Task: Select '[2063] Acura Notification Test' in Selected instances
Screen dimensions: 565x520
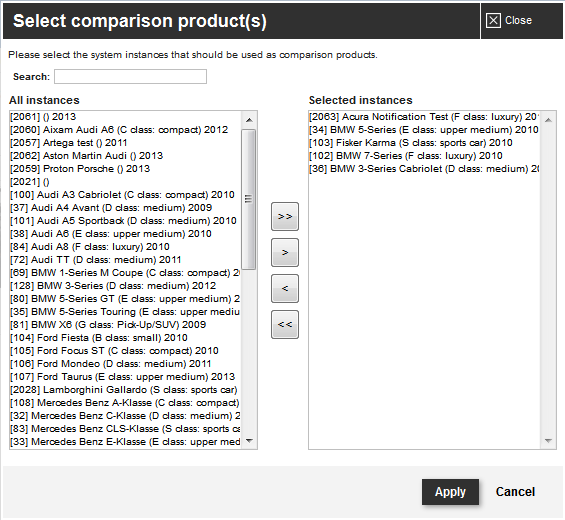Action: (424, 117)
